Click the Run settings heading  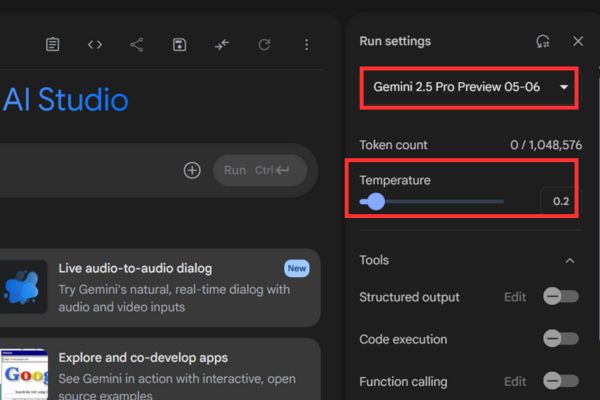395,41
